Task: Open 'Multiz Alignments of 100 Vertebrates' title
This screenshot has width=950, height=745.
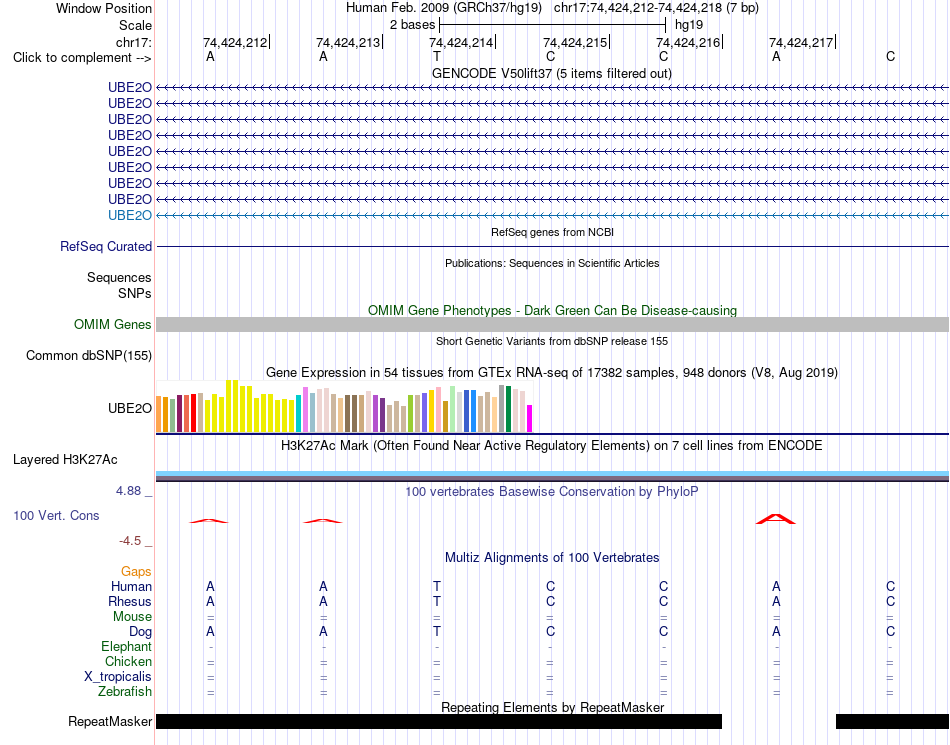Action: coord(552,557)
